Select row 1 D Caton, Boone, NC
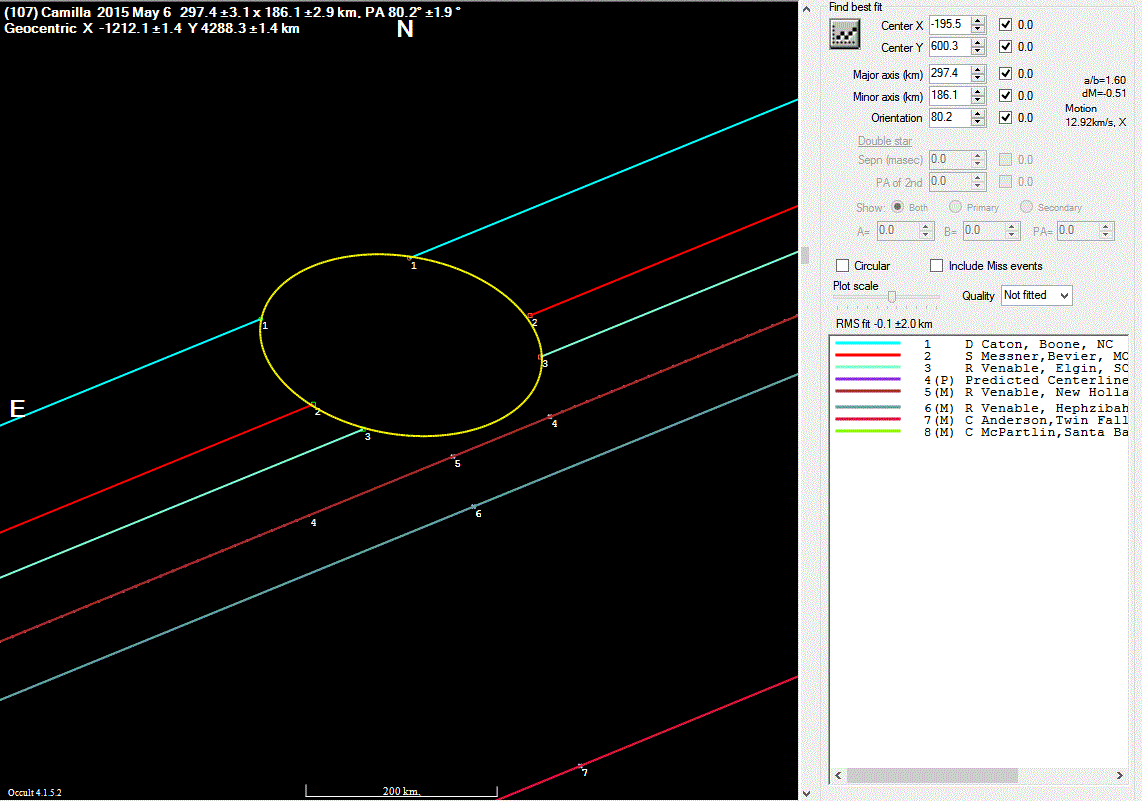 (x=980, y=344)
